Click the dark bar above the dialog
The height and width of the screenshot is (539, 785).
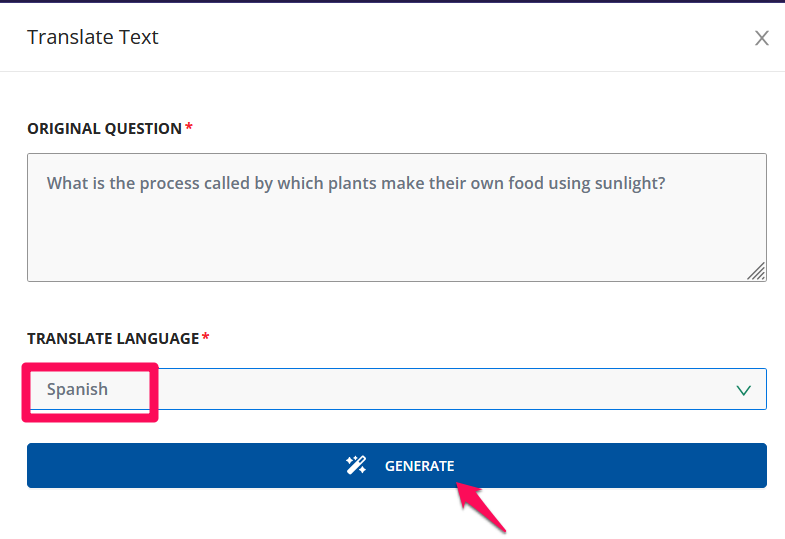click(392, 2)
